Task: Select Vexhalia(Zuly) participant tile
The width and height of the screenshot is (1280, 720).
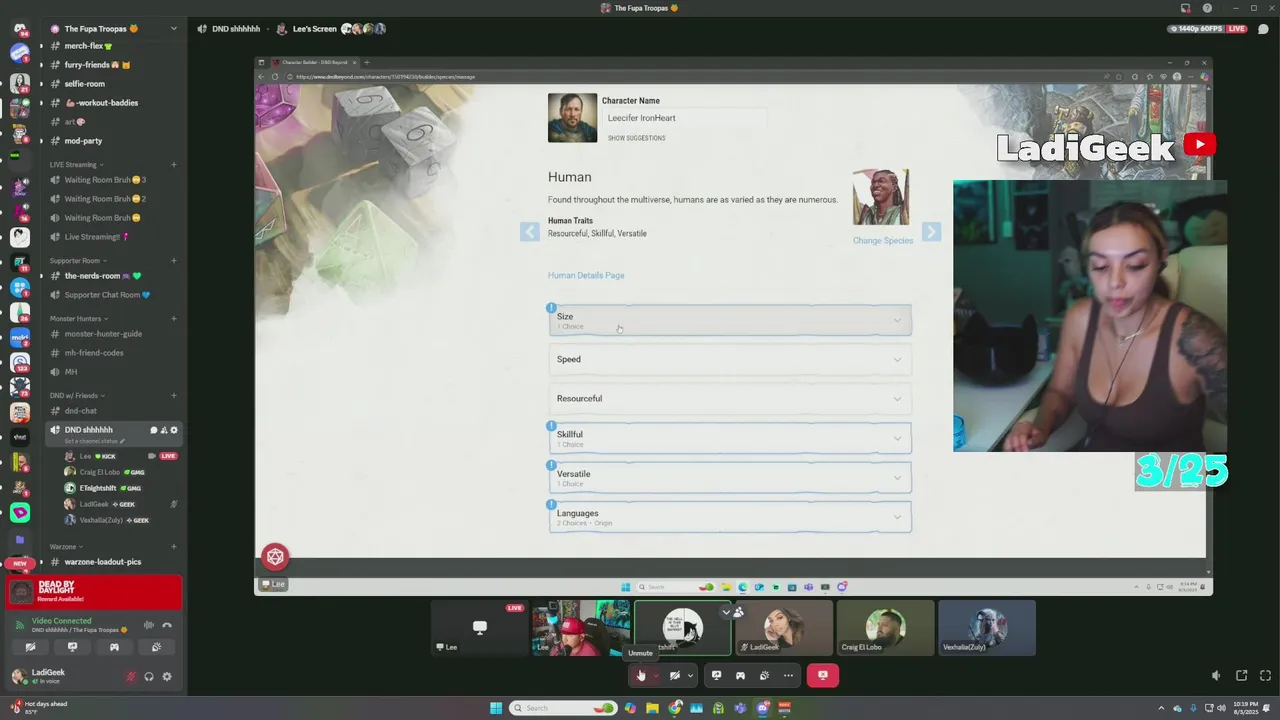Action: (x=987, y=628)
